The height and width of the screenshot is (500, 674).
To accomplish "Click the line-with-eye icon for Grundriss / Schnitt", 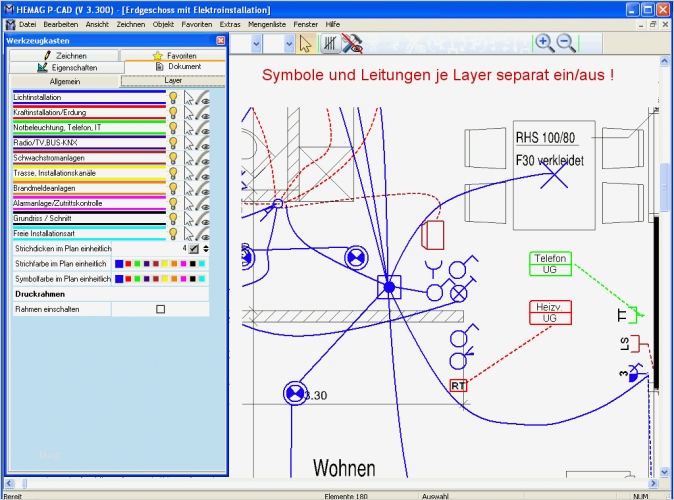I will [202, 219].
